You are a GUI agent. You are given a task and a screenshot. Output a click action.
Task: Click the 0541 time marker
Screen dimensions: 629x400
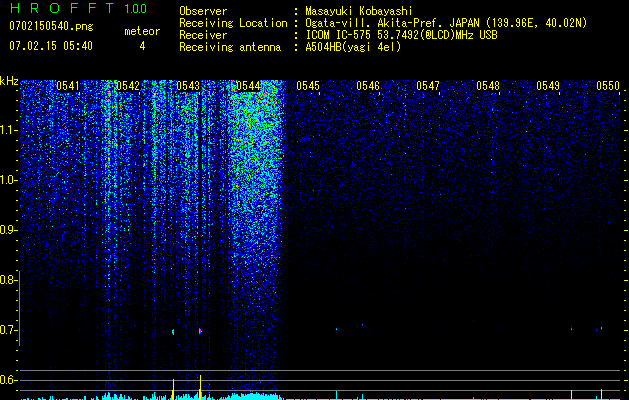68,86
